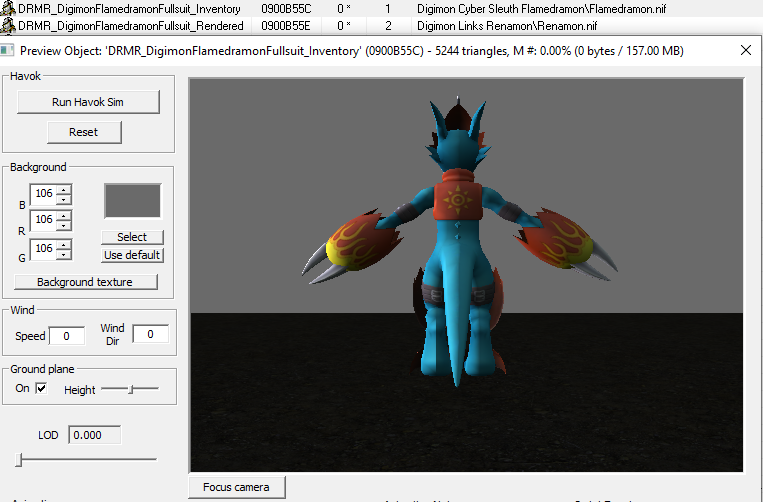Select DRMR_DigimonFlamedramonFullsuit_Inventory row
The height and width of the screenshot is (502, 763).
coord(382,9)
